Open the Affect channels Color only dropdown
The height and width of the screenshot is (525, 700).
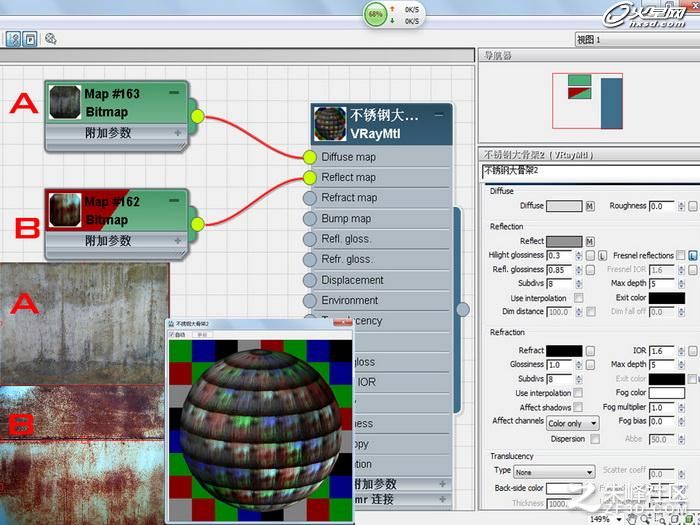[x=573, y=423]
